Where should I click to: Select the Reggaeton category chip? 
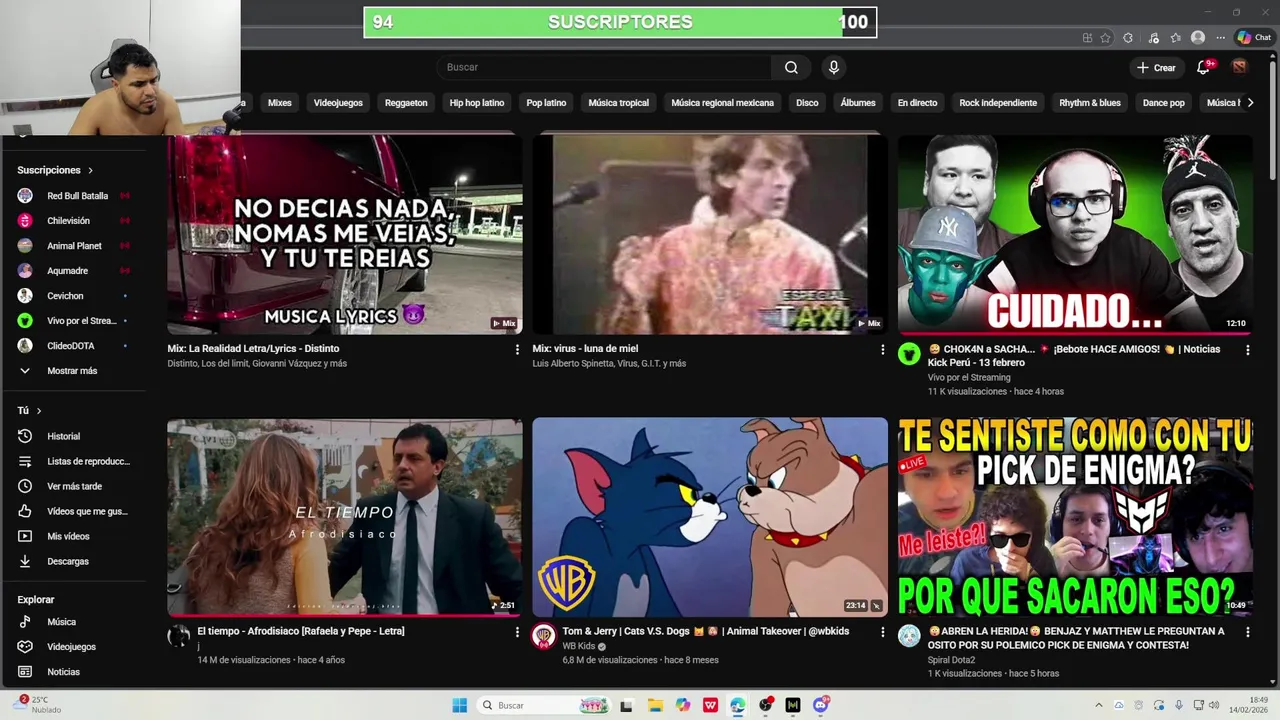(x=406, y=103)
